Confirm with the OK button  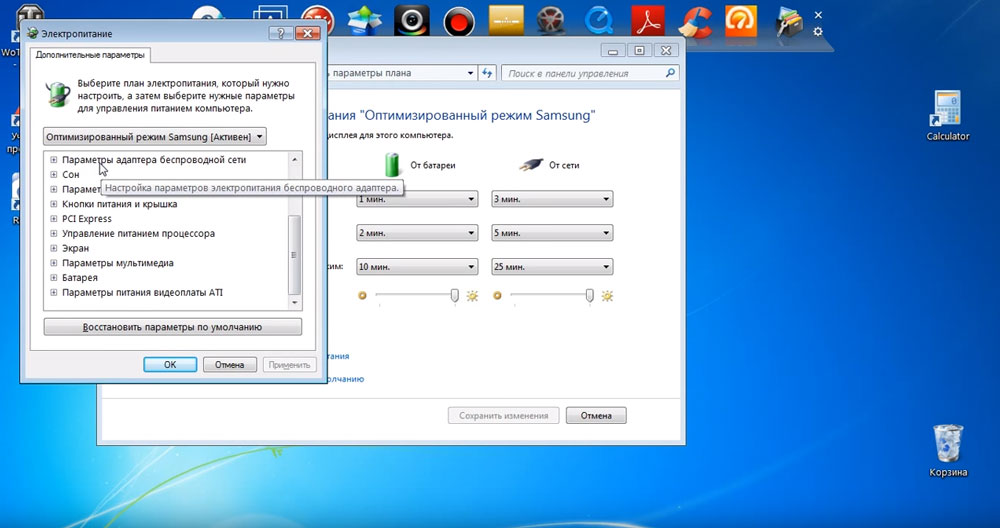point(170,365)
